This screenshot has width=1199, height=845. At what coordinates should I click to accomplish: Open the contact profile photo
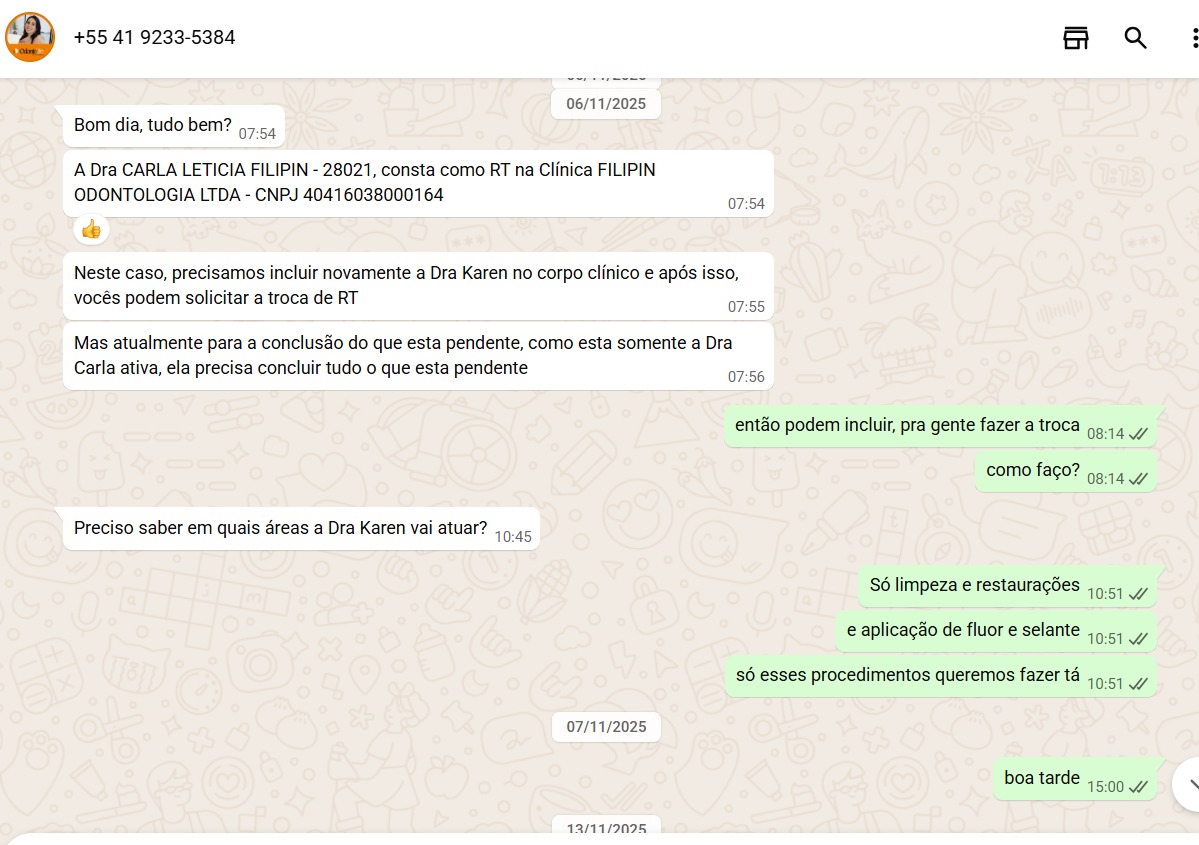[x=30, y=37]
